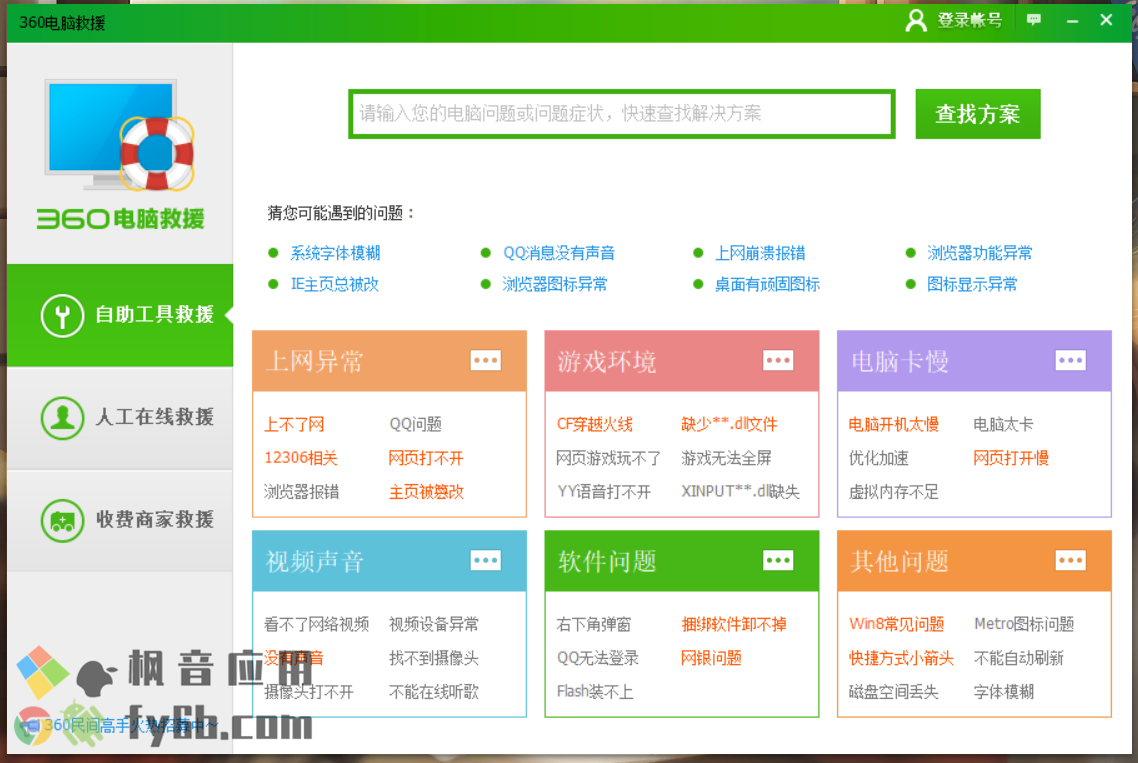The width and height of the screenshot is (1138, 763).
Task: Select 浏览器报错 fix
Action: coord(301,492)
